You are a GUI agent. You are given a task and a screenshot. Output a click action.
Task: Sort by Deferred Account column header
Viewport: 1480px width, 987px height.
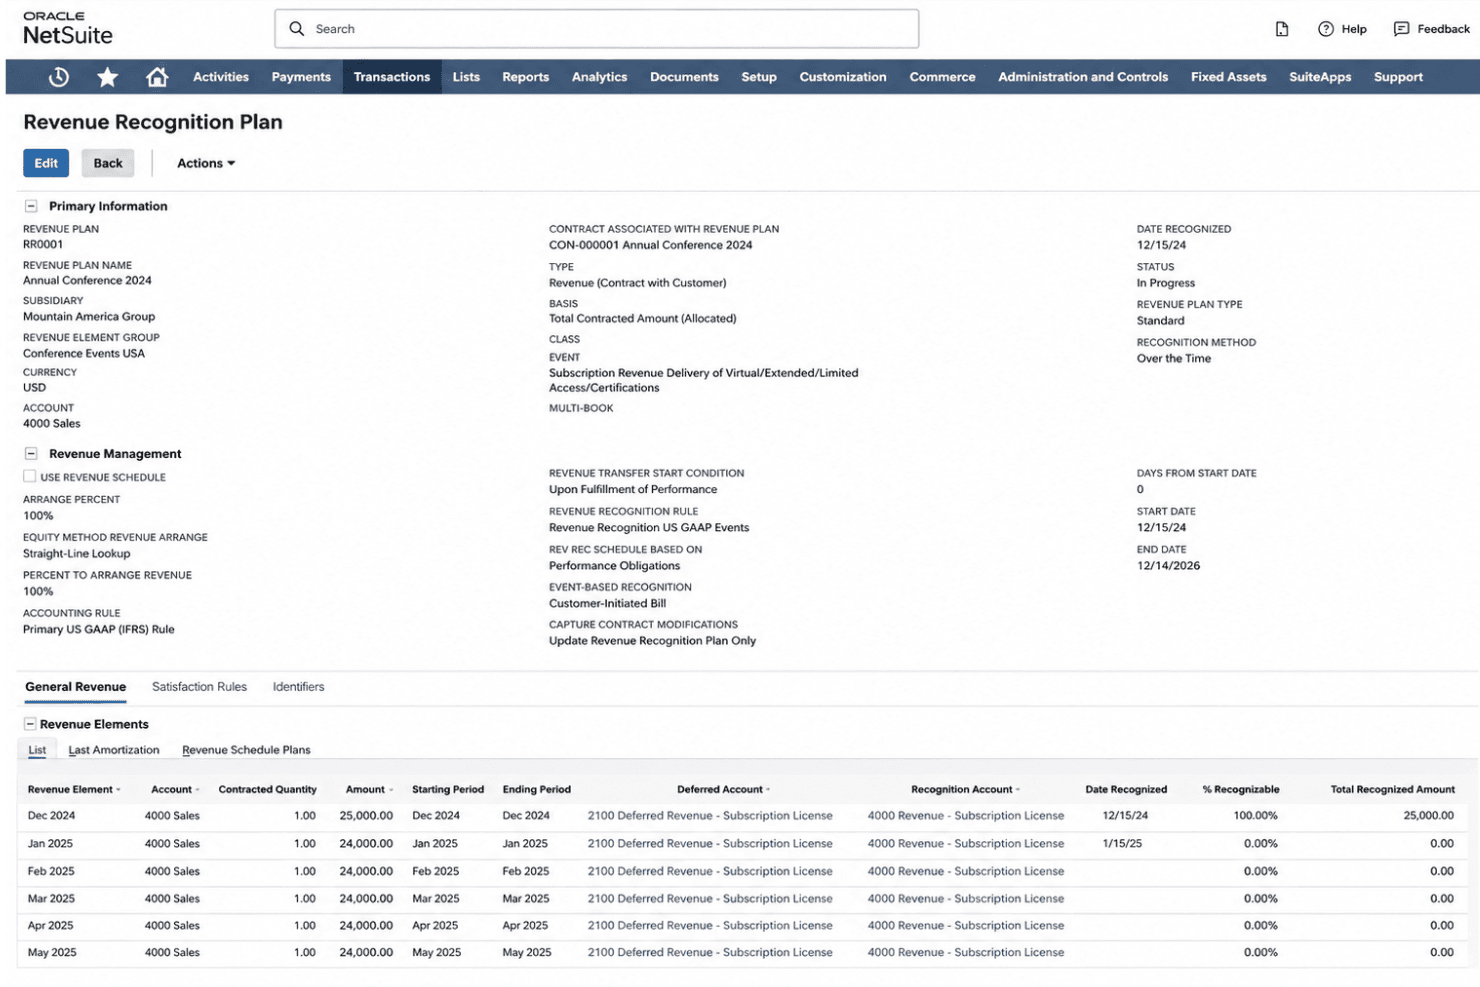(723, 789)
